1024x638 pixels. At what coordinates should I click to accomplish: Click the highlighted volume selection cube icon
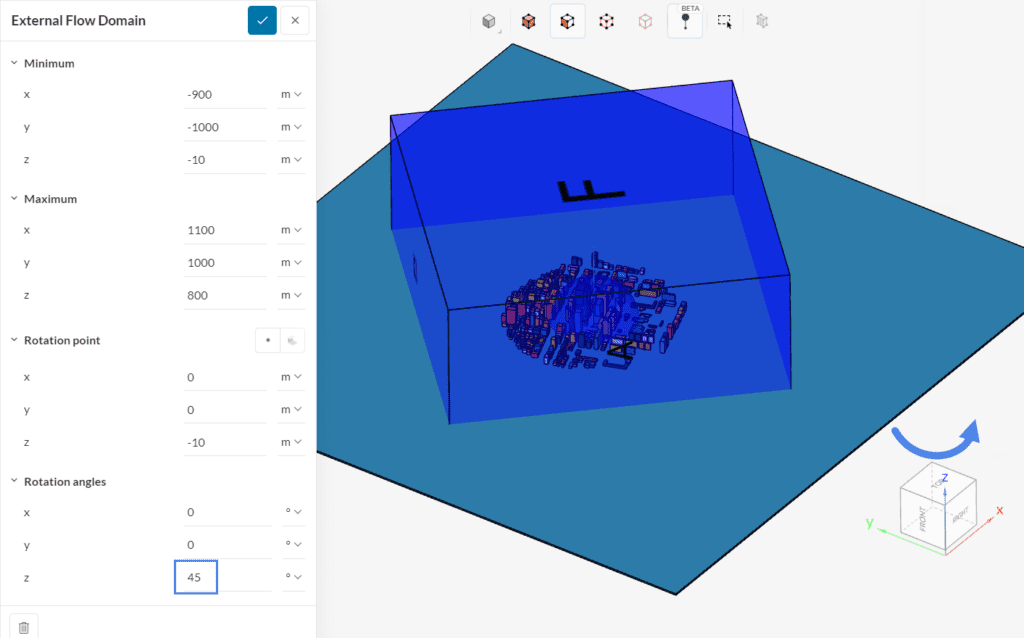pyautogui.click(x=567, y=20)
